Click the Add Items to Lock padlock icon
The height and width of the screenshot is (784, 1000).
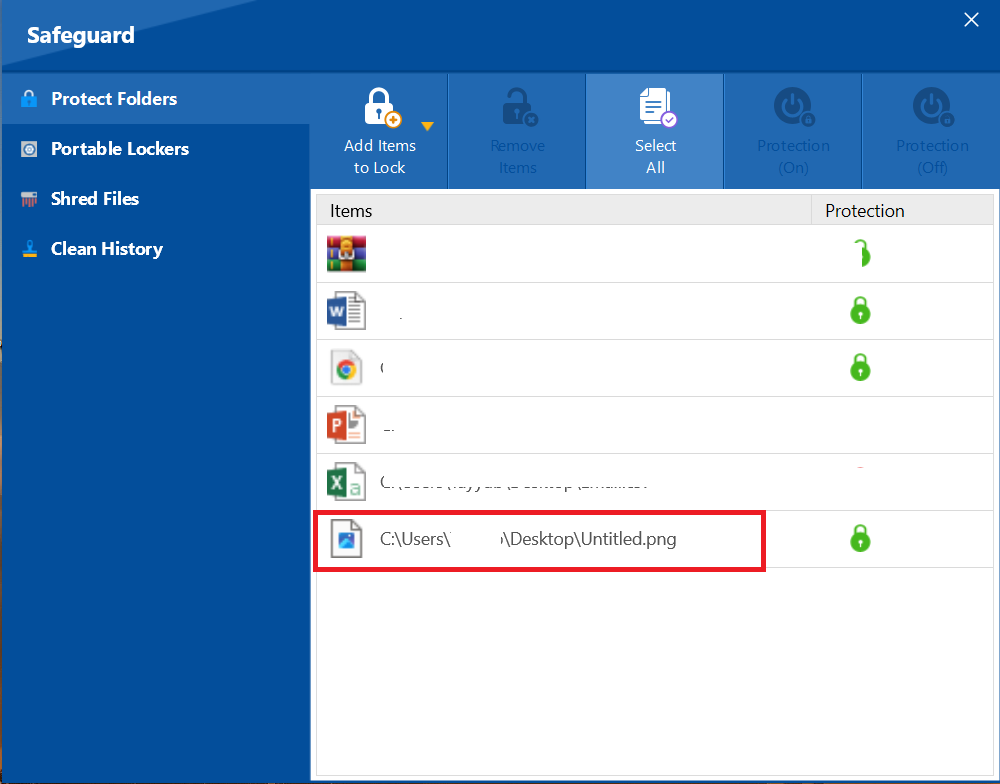click(380, 108)
